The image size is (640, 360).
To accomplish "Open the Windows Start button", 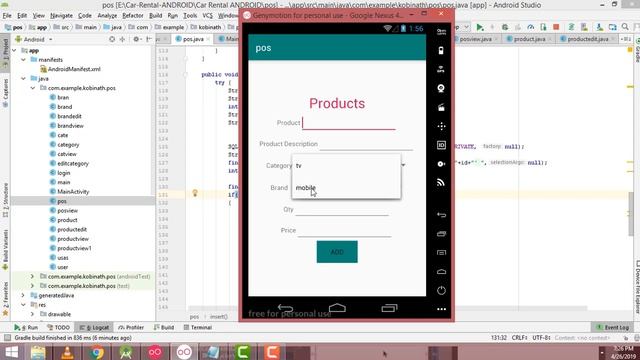I will coord(11,352).
